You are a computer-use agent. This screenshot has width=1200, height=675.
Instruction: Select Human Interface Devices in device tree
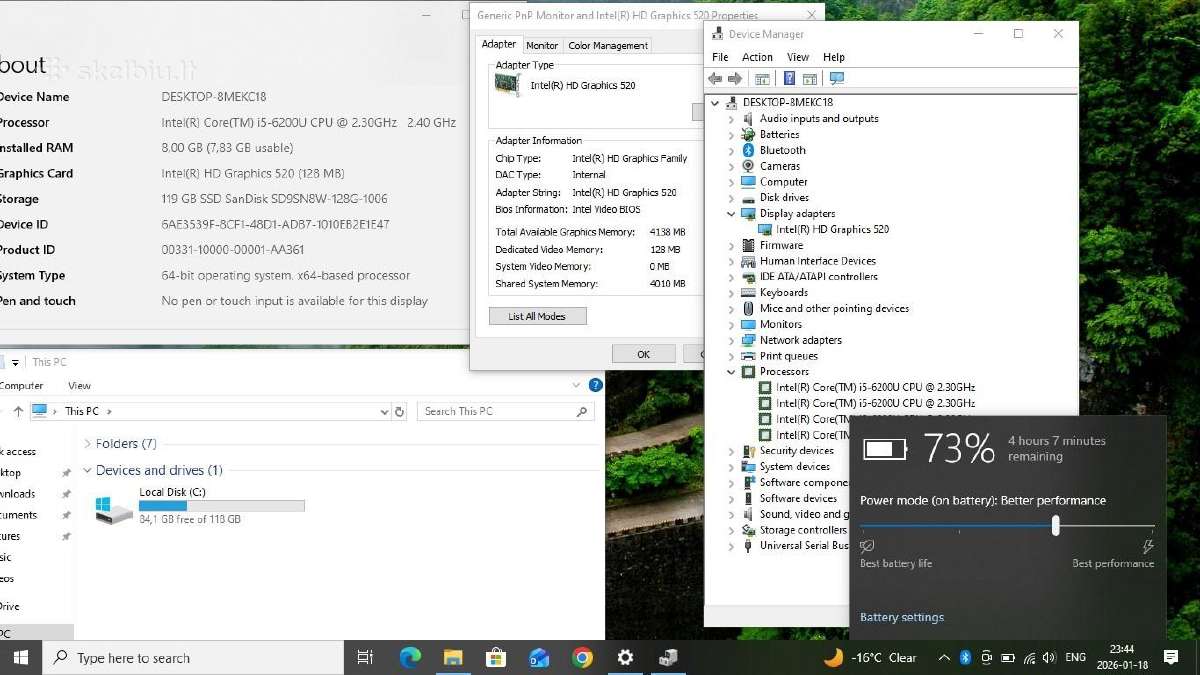817,261
